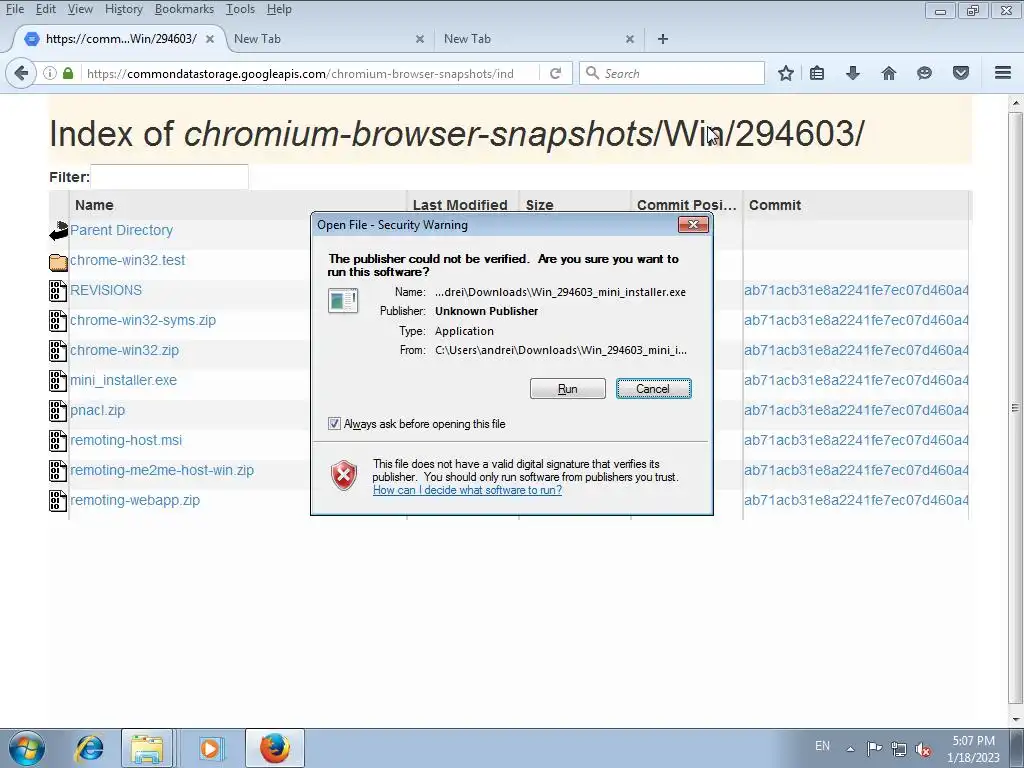Click the page vertical scrollbar
1024x768 pixels.
click(1016, 408)
